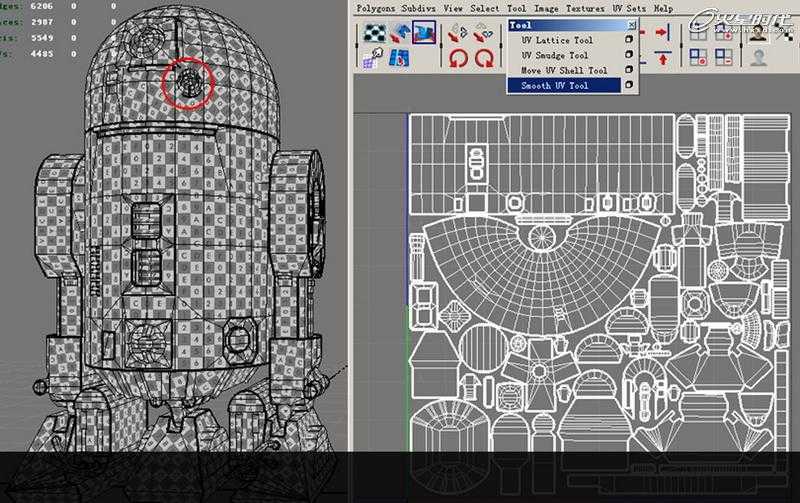The width and height of the screenshot is (800, 503).
Task: Choose Move UV Shell Tool in the Tool menu
Action: (564, 70)
